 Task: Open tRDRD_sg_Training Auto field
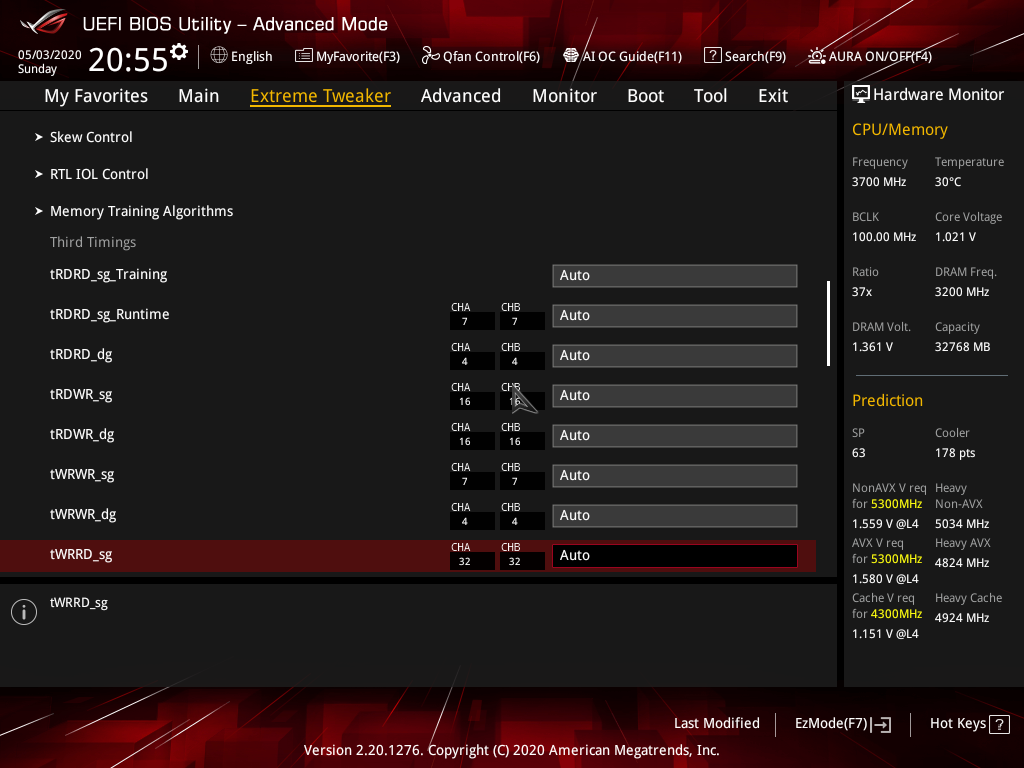675,276
